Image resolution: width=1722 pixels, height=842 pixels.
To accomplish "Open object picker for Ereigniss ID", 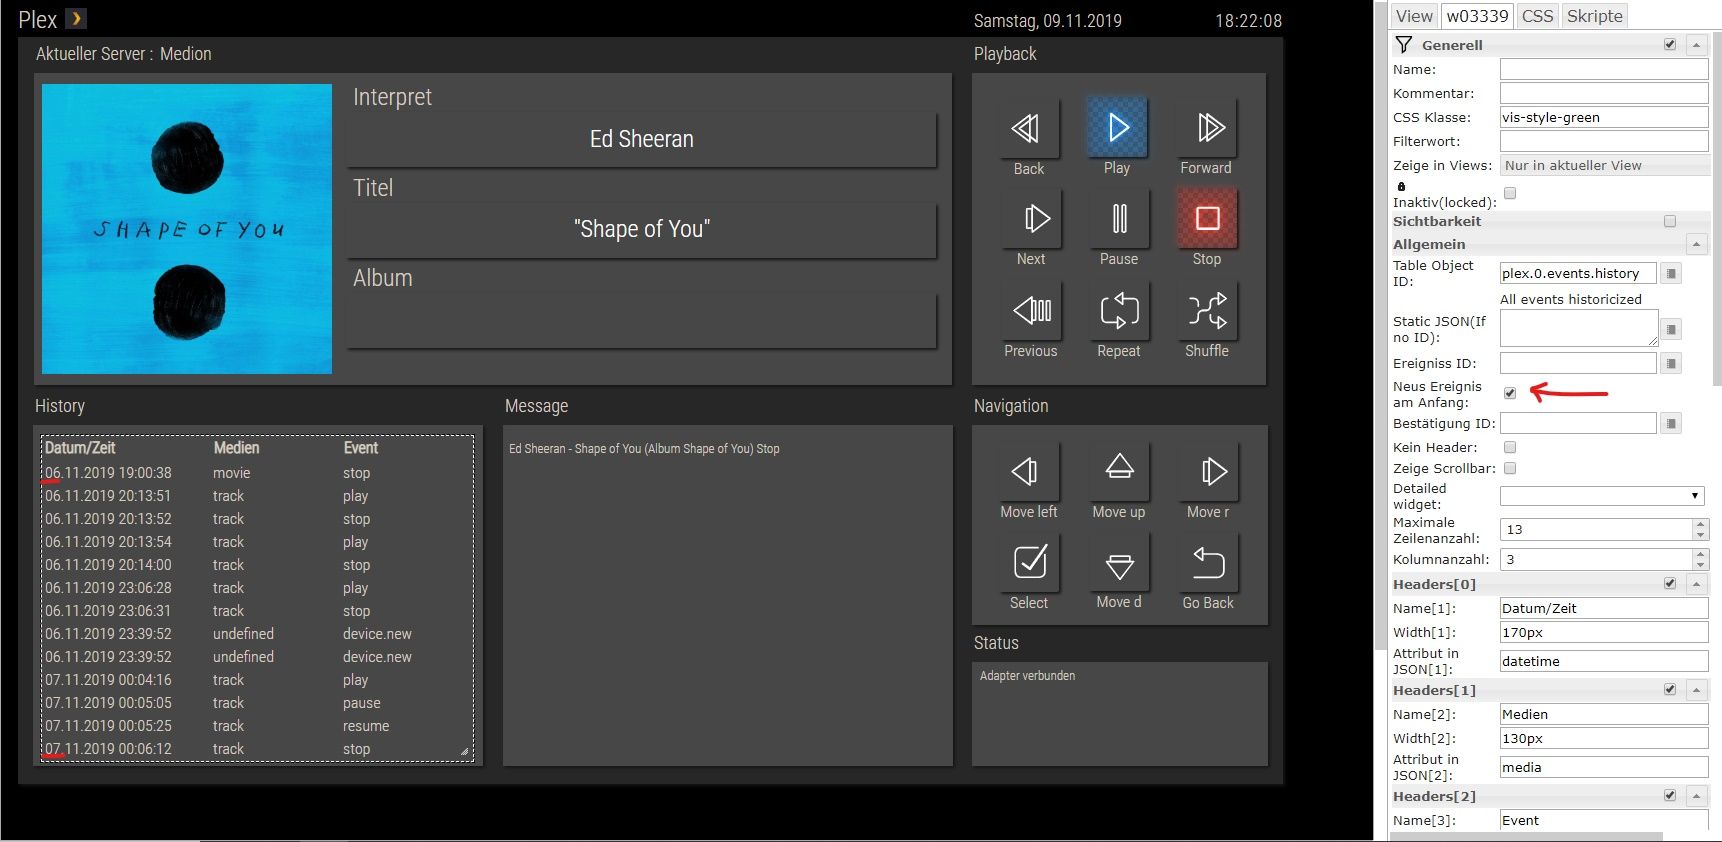I will pyautogui.click(x=1671, y=363).
